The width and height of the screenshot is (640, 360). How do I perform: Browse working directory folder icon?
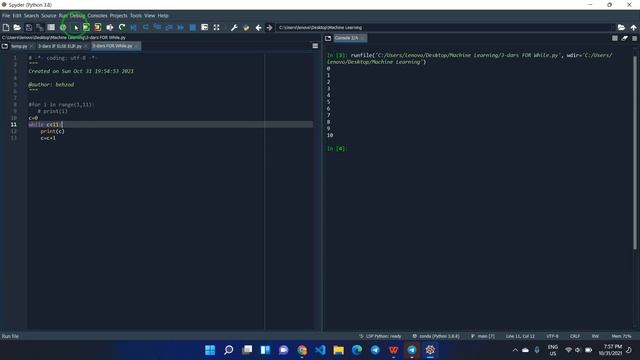tap(621, 27)
